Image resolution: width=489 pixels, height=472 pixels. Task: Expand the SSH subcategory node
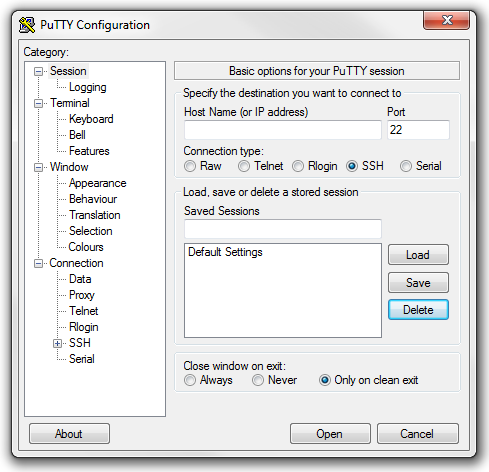click(x=58, y=343)
